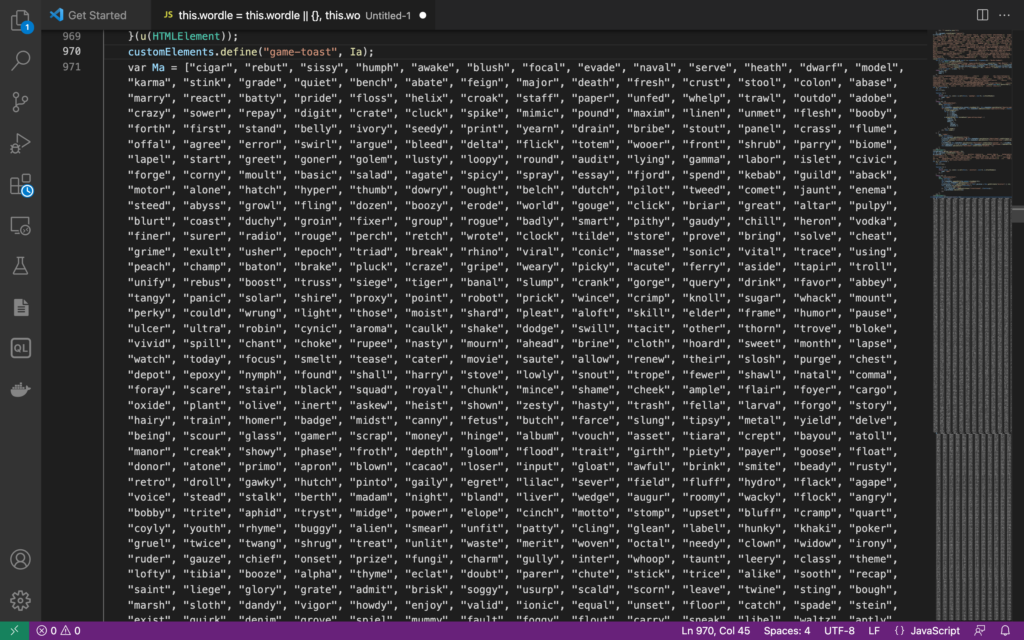The height and width of the screenshot is (640, 1024).
Task: Open the Run and Debug view
Action: (20, 143)
